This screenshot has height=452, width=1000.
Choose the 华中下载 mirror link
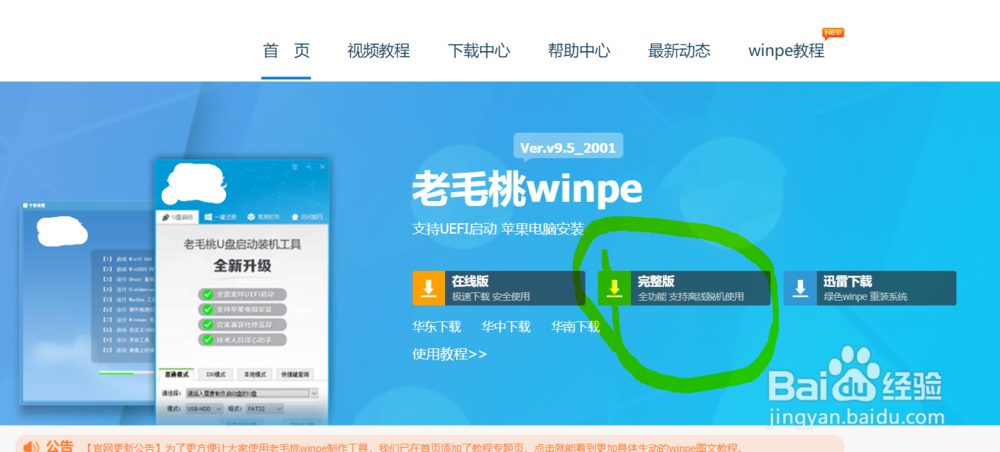point(506,327)
